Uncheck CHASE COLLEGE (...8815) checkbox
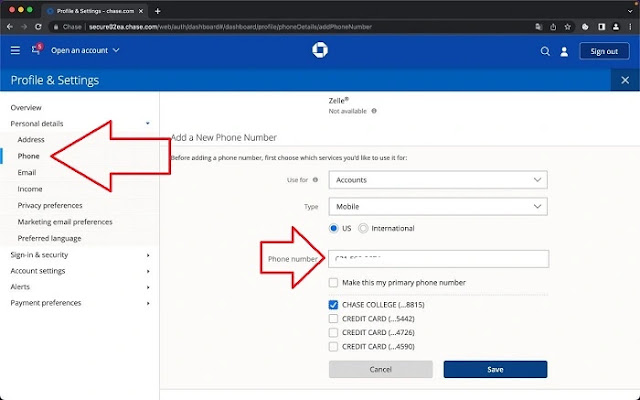 coord(333,305)
